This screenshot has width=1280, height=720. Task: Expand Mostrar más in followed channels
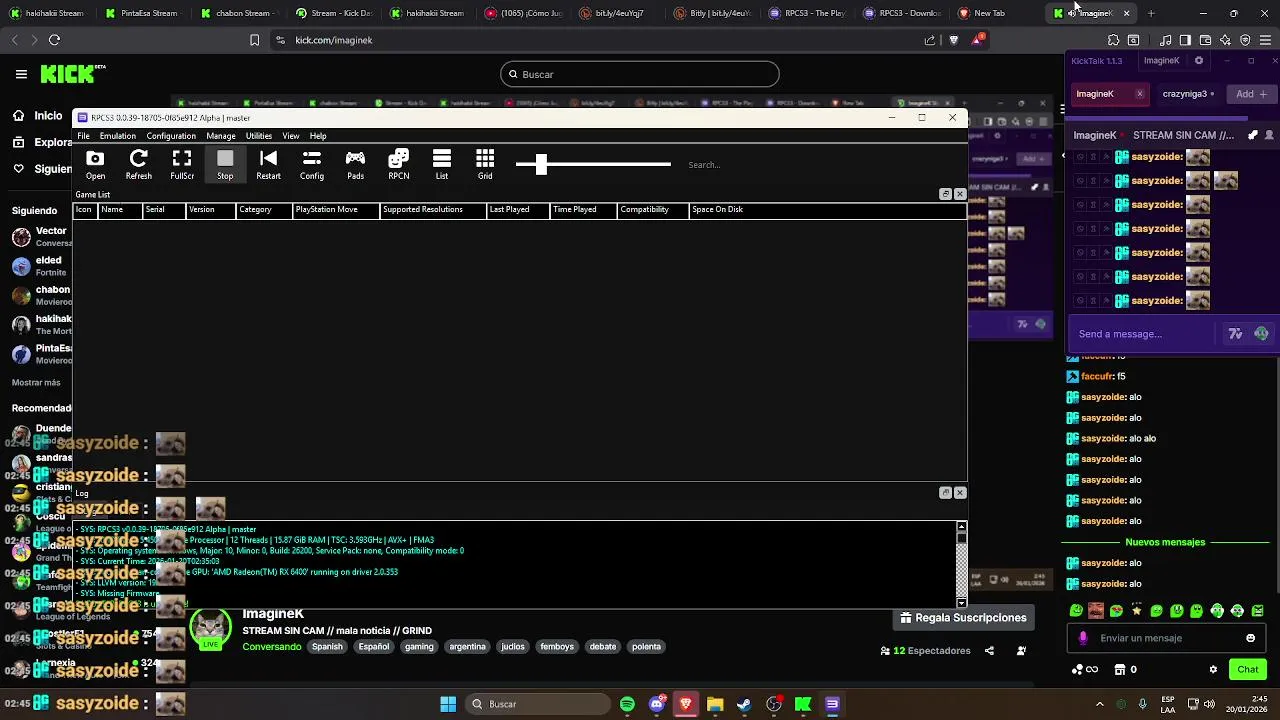coord(36,383)
